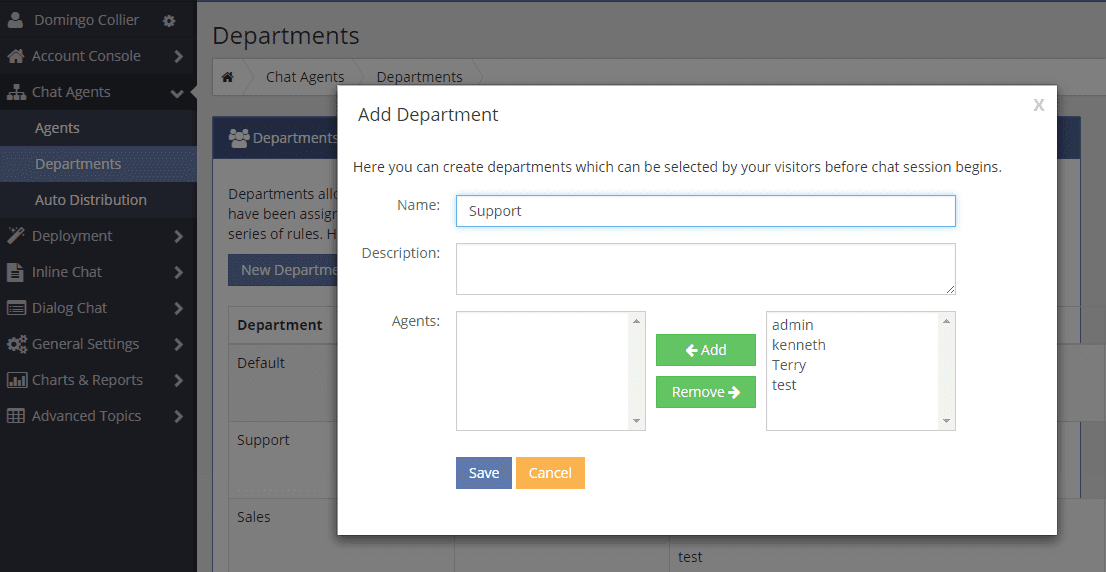Expand the Charts & Reports chevron
The height and width of the screenshot is (572, 1106).
pyautogui.click(x=178, y=380)
